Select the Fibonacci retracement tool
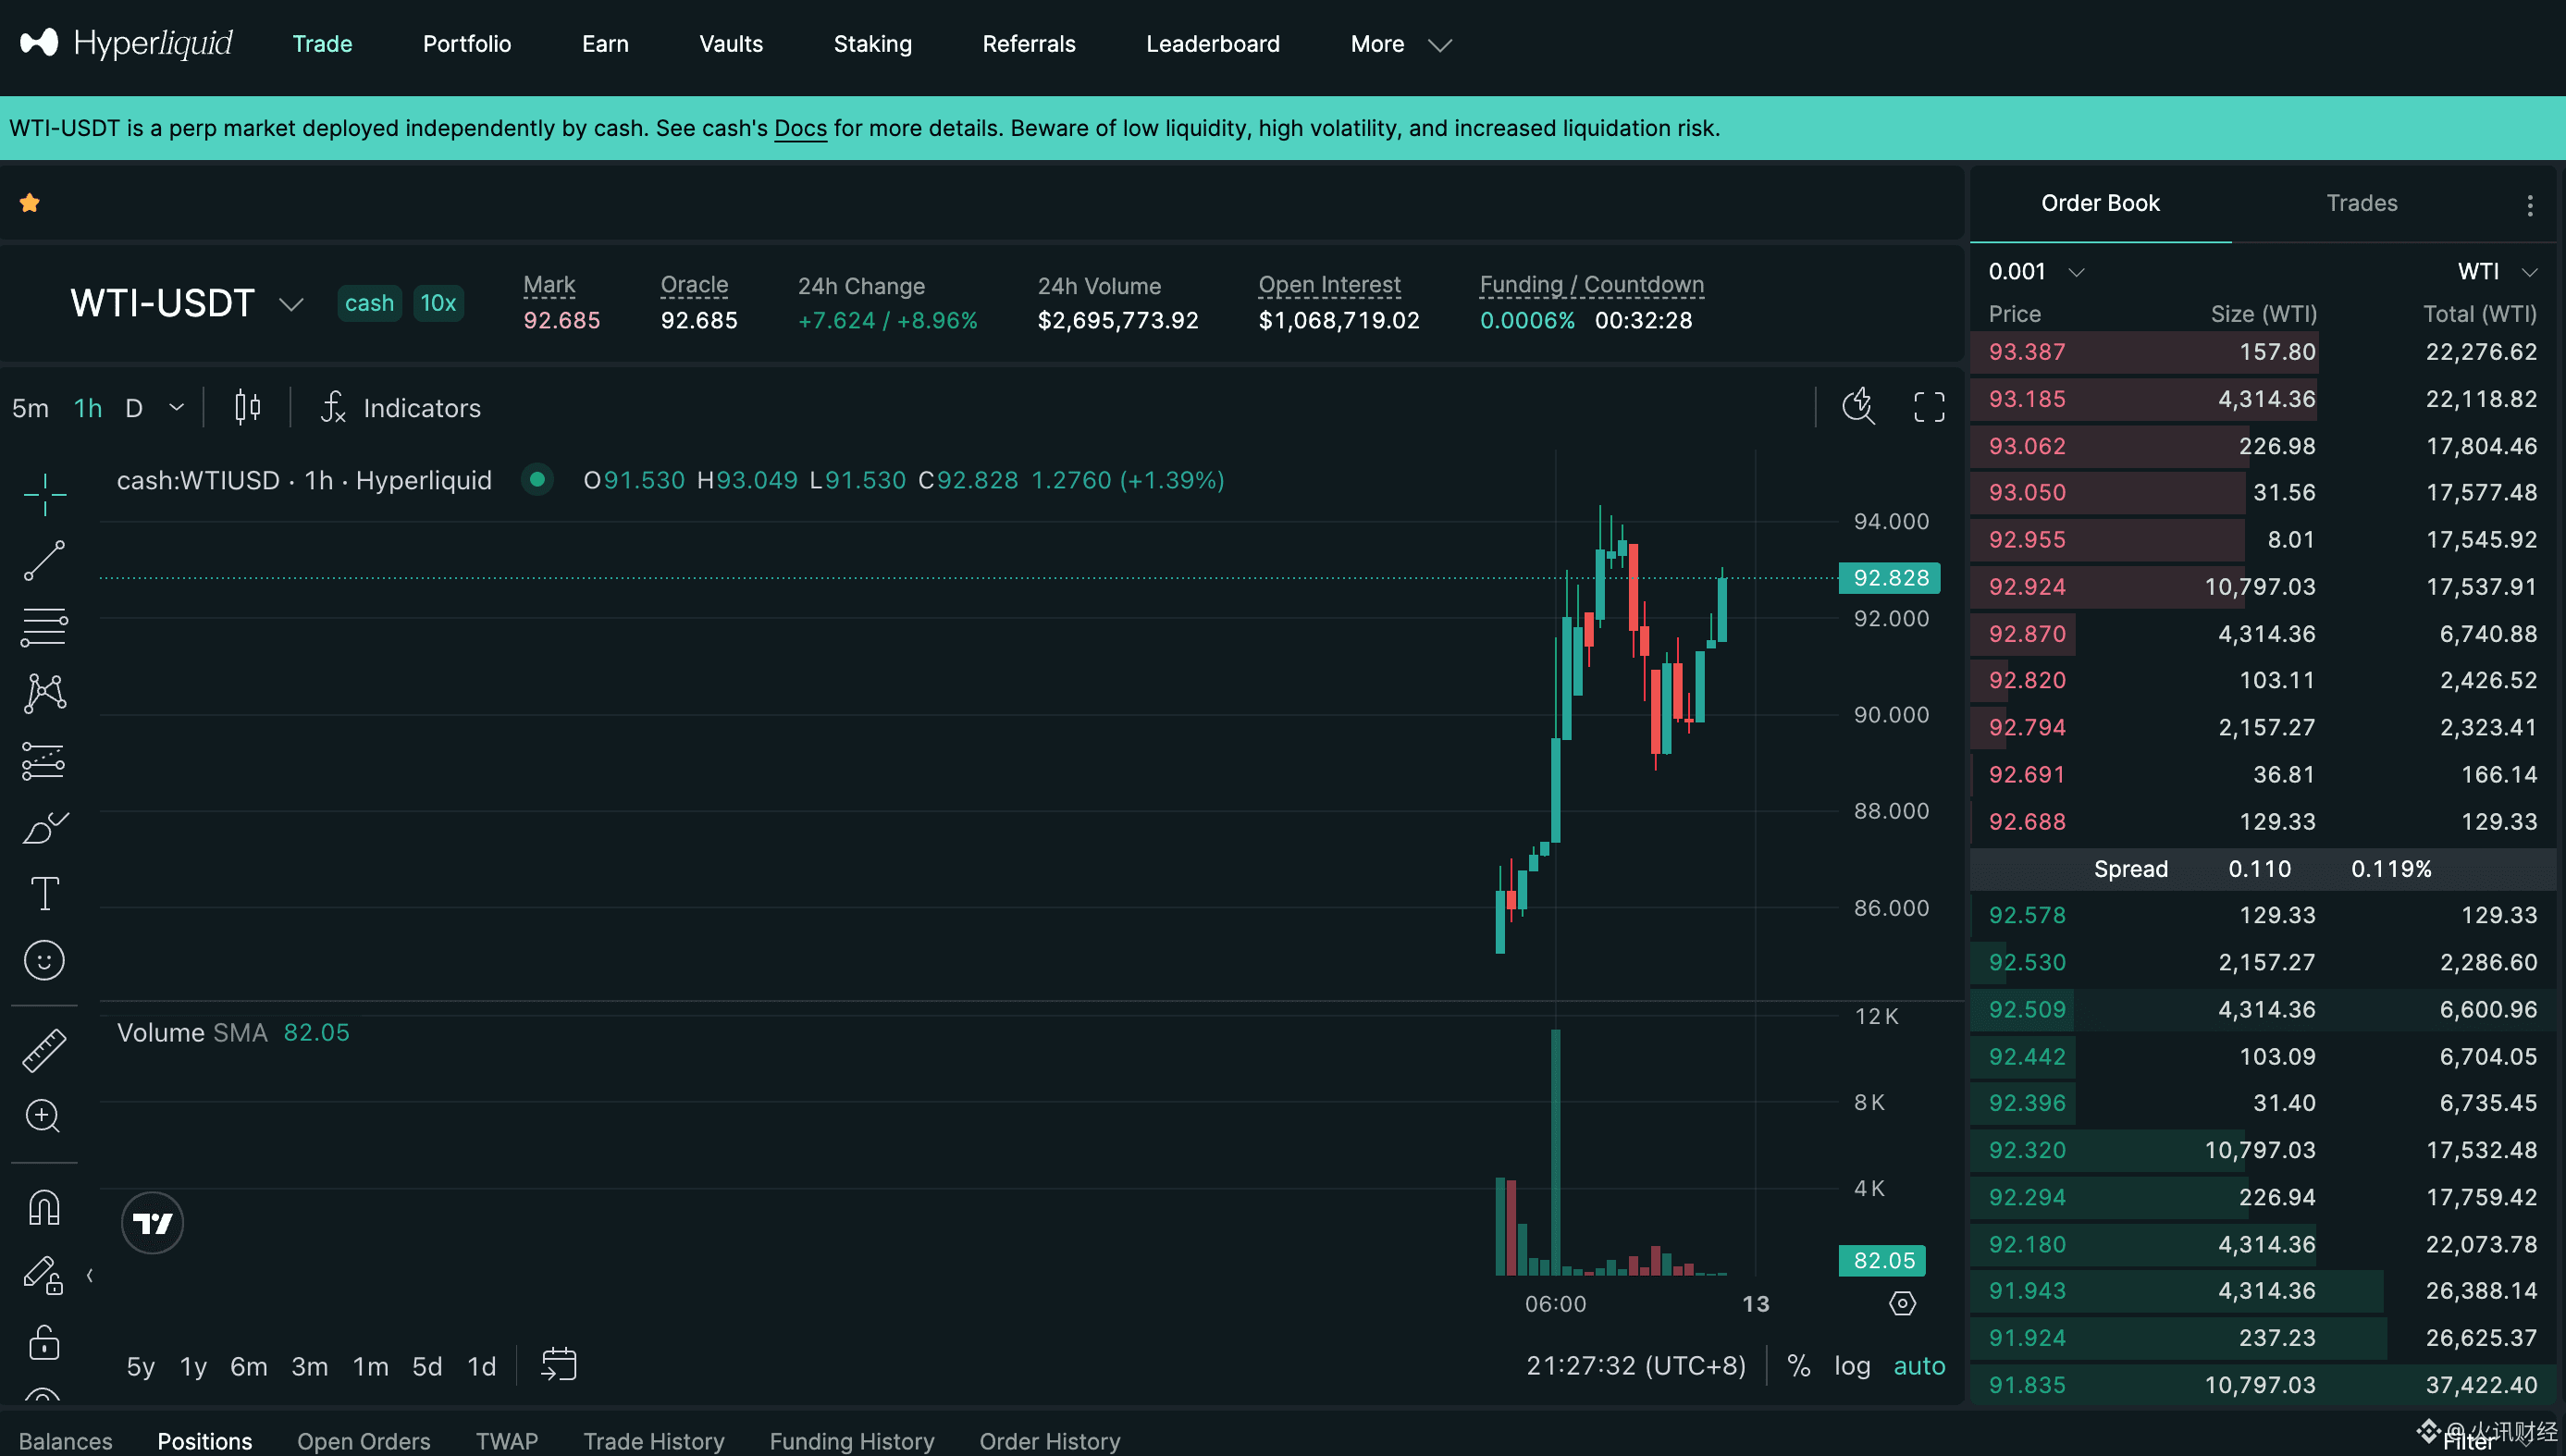 (44, 627)
